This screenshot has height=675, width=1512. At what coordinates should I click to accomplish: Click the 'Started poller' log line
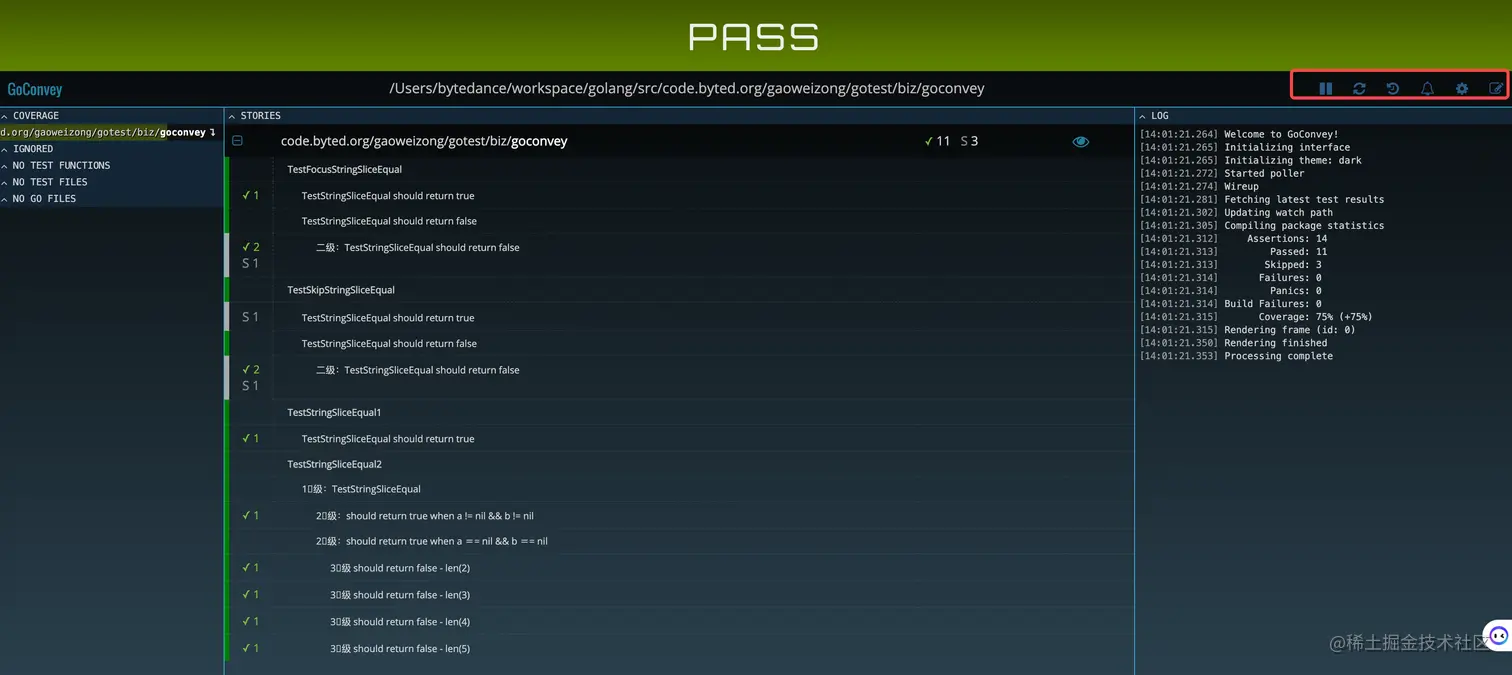[x=1221, y=173]
